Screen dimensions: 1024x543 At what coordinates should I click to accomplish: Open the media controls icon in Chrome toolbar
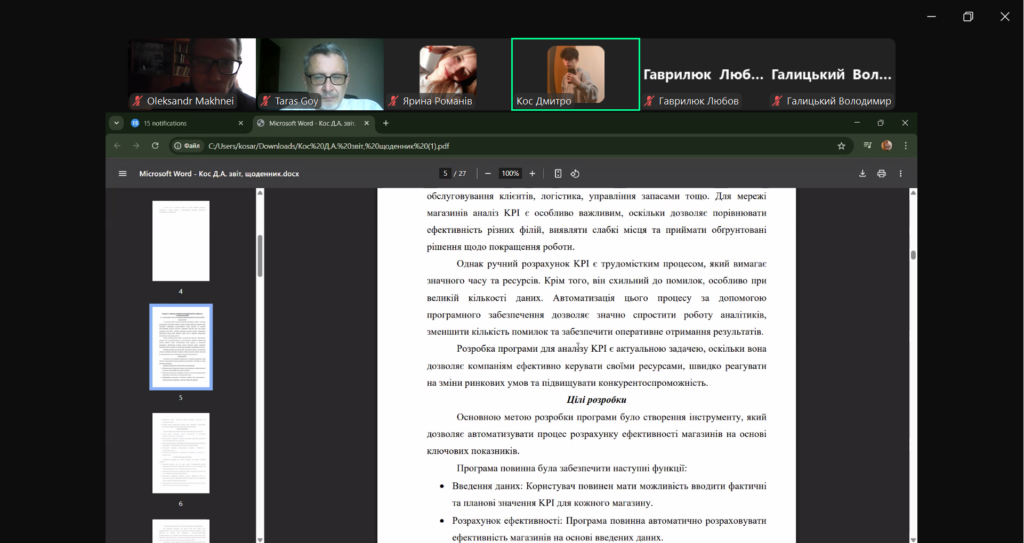pos(867,146)
